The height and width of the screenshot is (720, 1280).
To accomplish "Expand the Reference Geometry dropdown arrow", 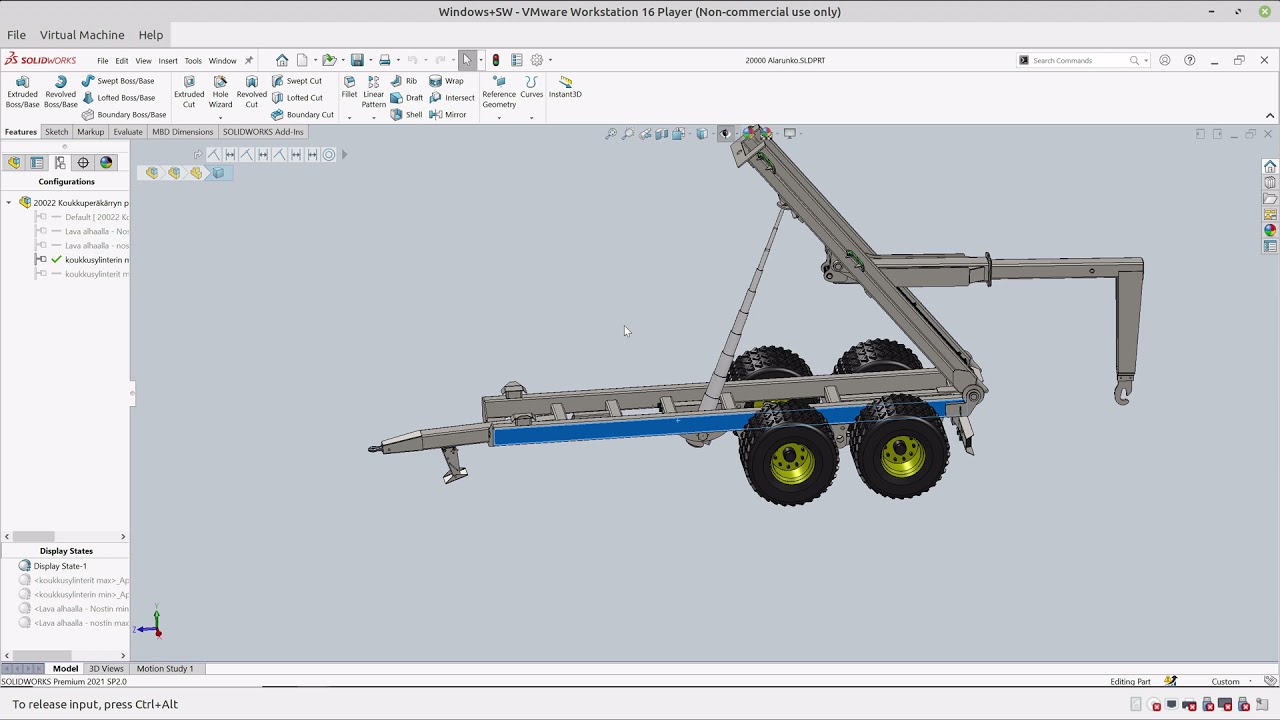I will [499, 117].
